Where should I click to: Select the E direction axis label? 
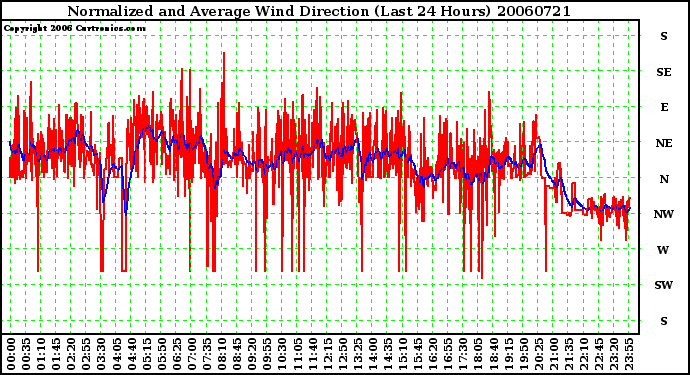click(x=664, y=107)
